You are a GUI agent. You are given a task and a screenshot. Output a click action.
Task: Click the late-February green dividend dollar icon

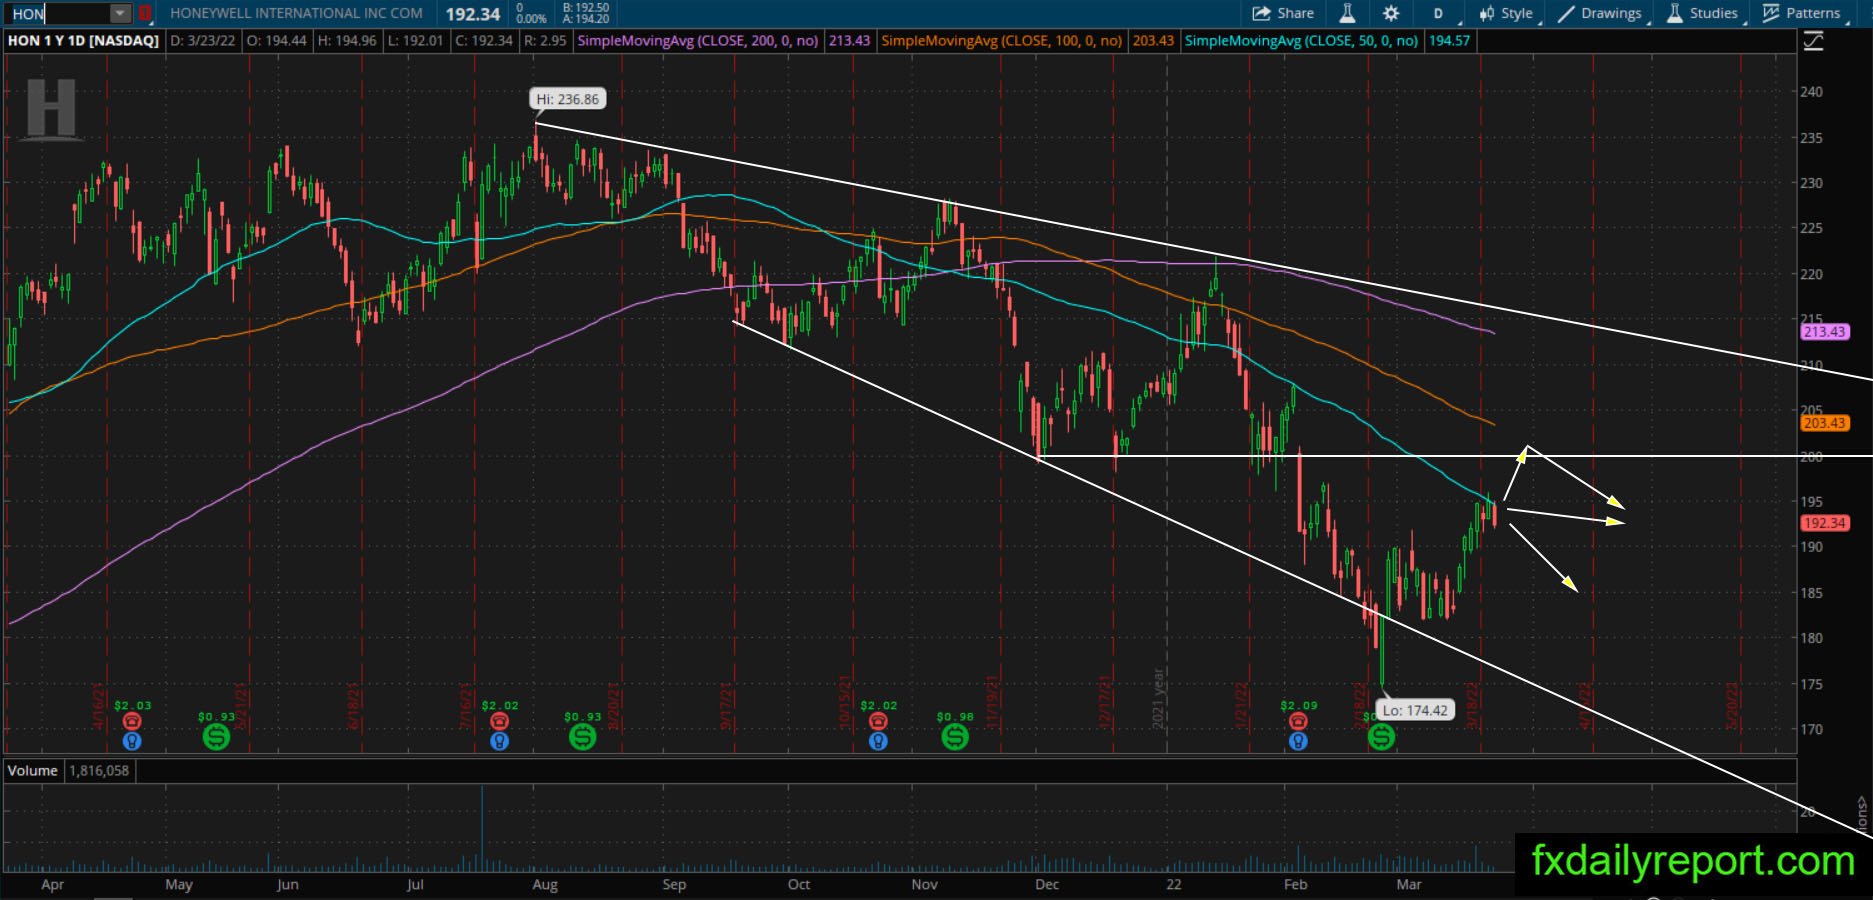[x=1381, y=737]
